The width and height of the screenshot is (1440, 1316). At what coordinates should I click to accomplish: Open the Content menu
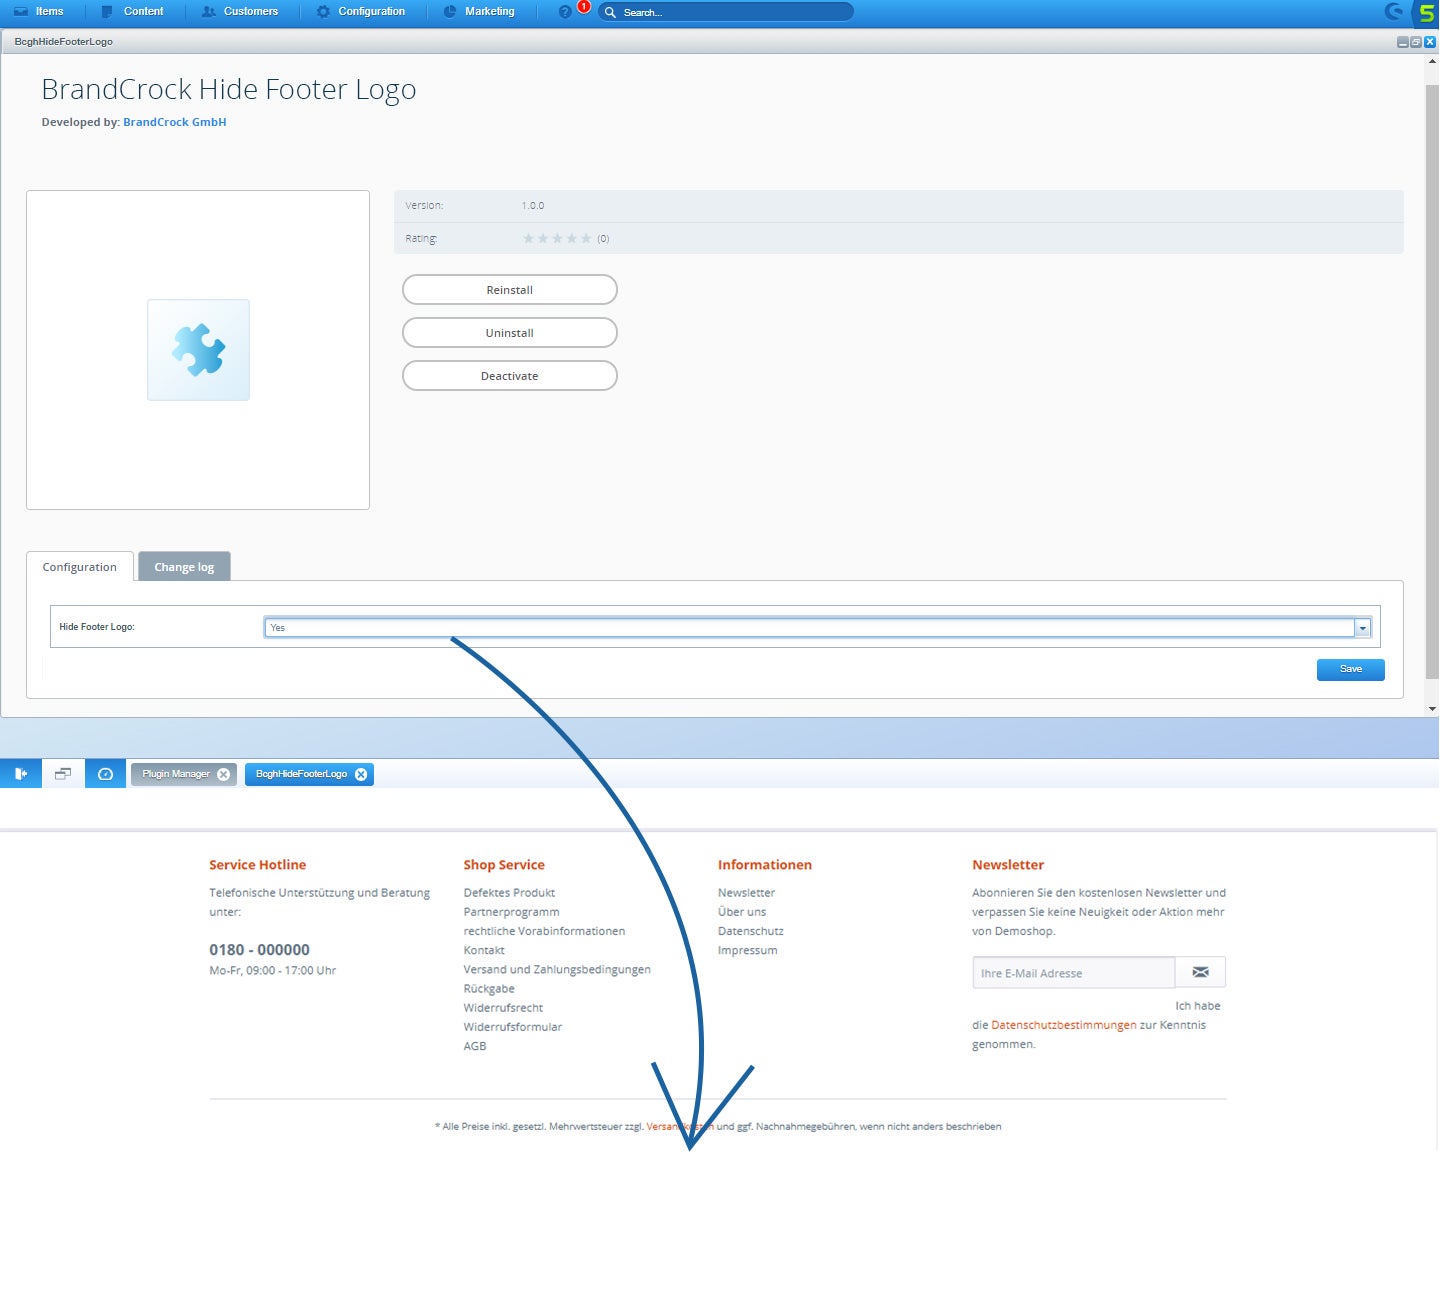133,12
